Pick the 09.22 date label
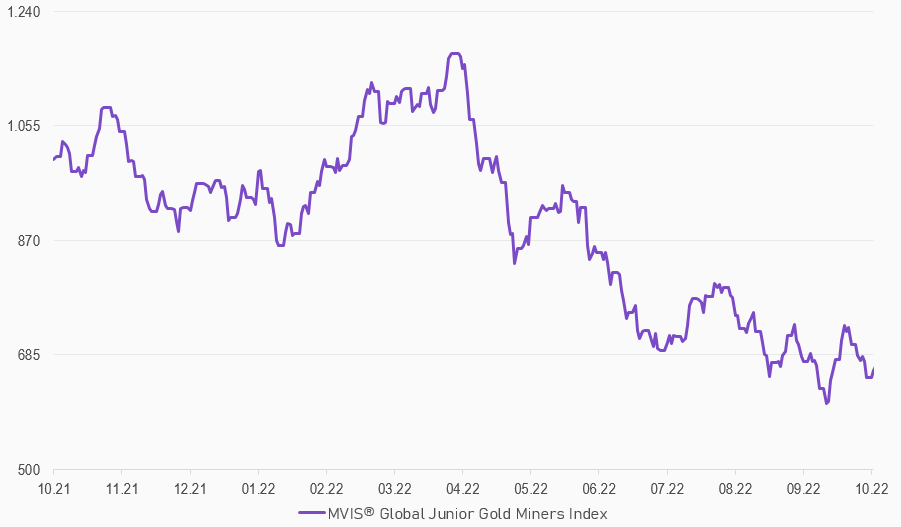The height and width of the screenshot is (527, 901). tap(803, 488)
